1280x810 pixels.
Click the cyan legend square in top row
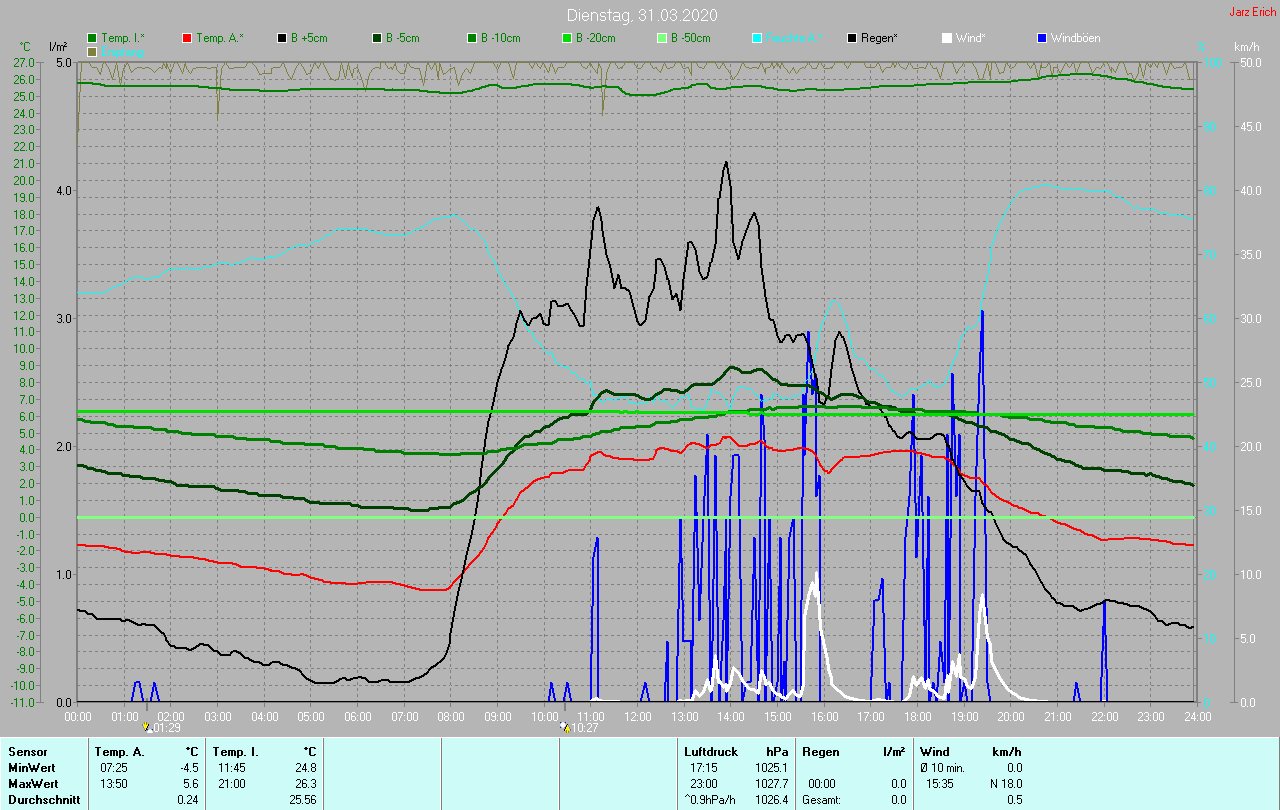757,38
